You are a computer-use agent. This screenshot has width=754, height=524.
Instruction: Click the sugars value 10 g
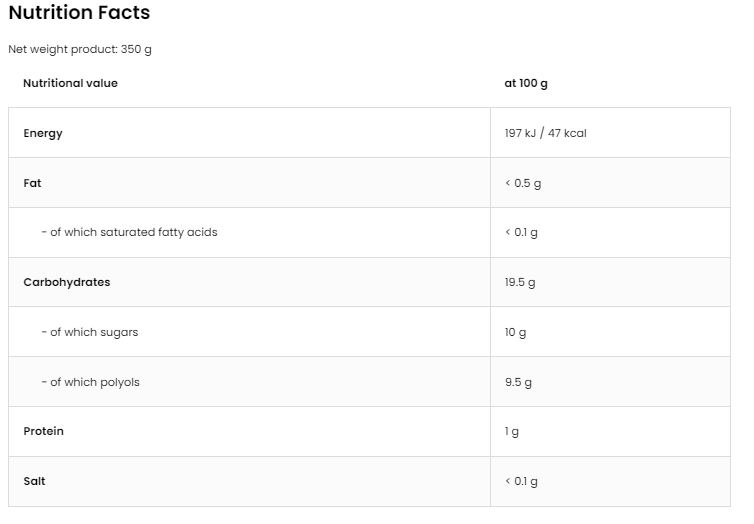click(515, 332)
